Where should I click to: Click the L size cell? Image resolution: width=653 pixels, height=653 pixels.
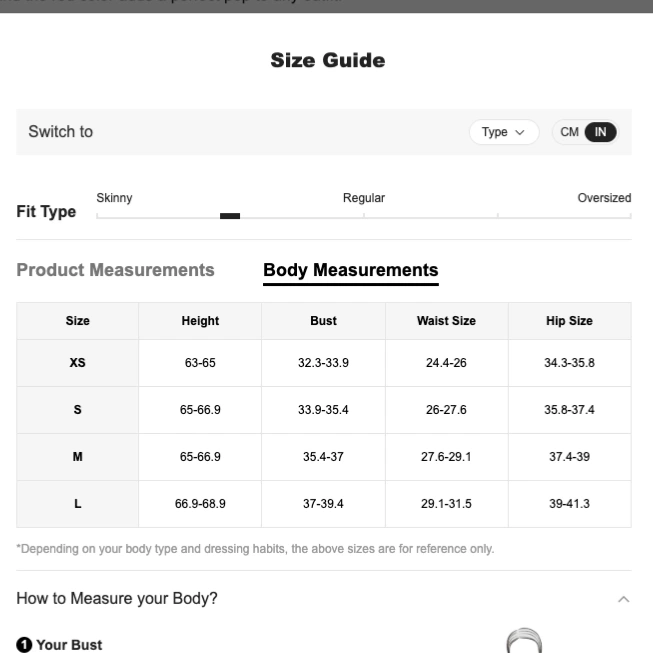(x=77, y=504)
